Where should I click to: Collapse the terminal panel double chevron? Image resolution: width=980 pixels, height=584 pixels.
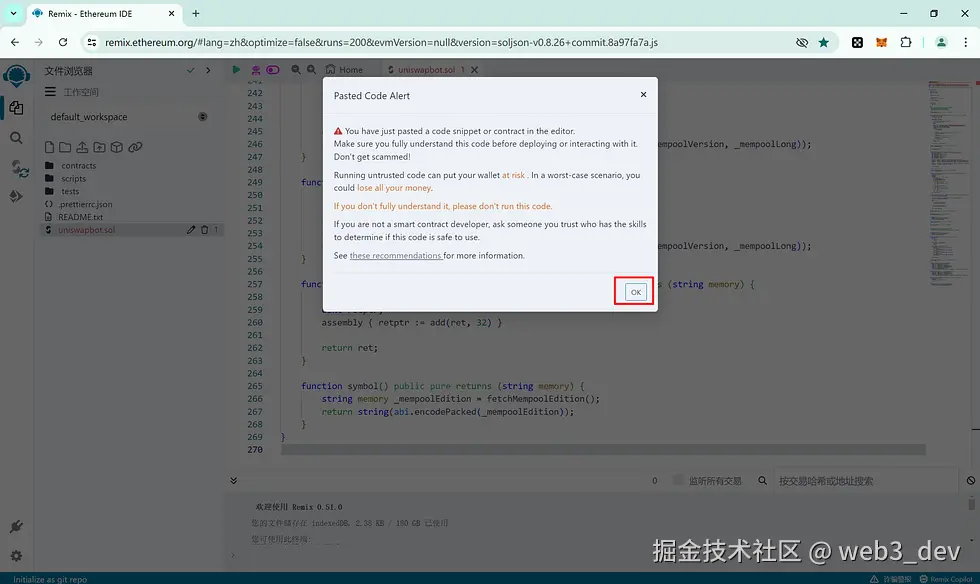pos(233,481)
